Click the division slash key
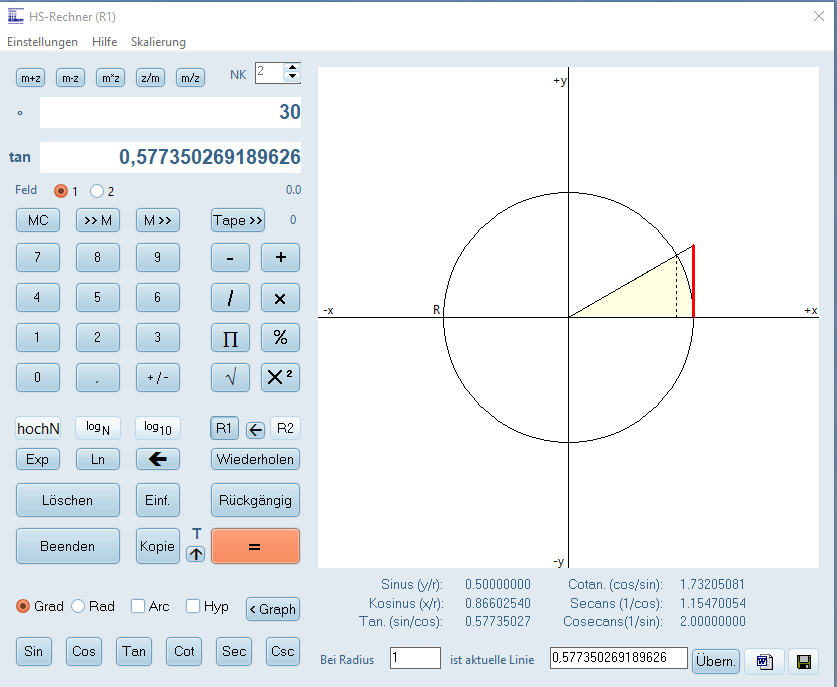The height and width of the screenshot is (687, 837). 230,298
